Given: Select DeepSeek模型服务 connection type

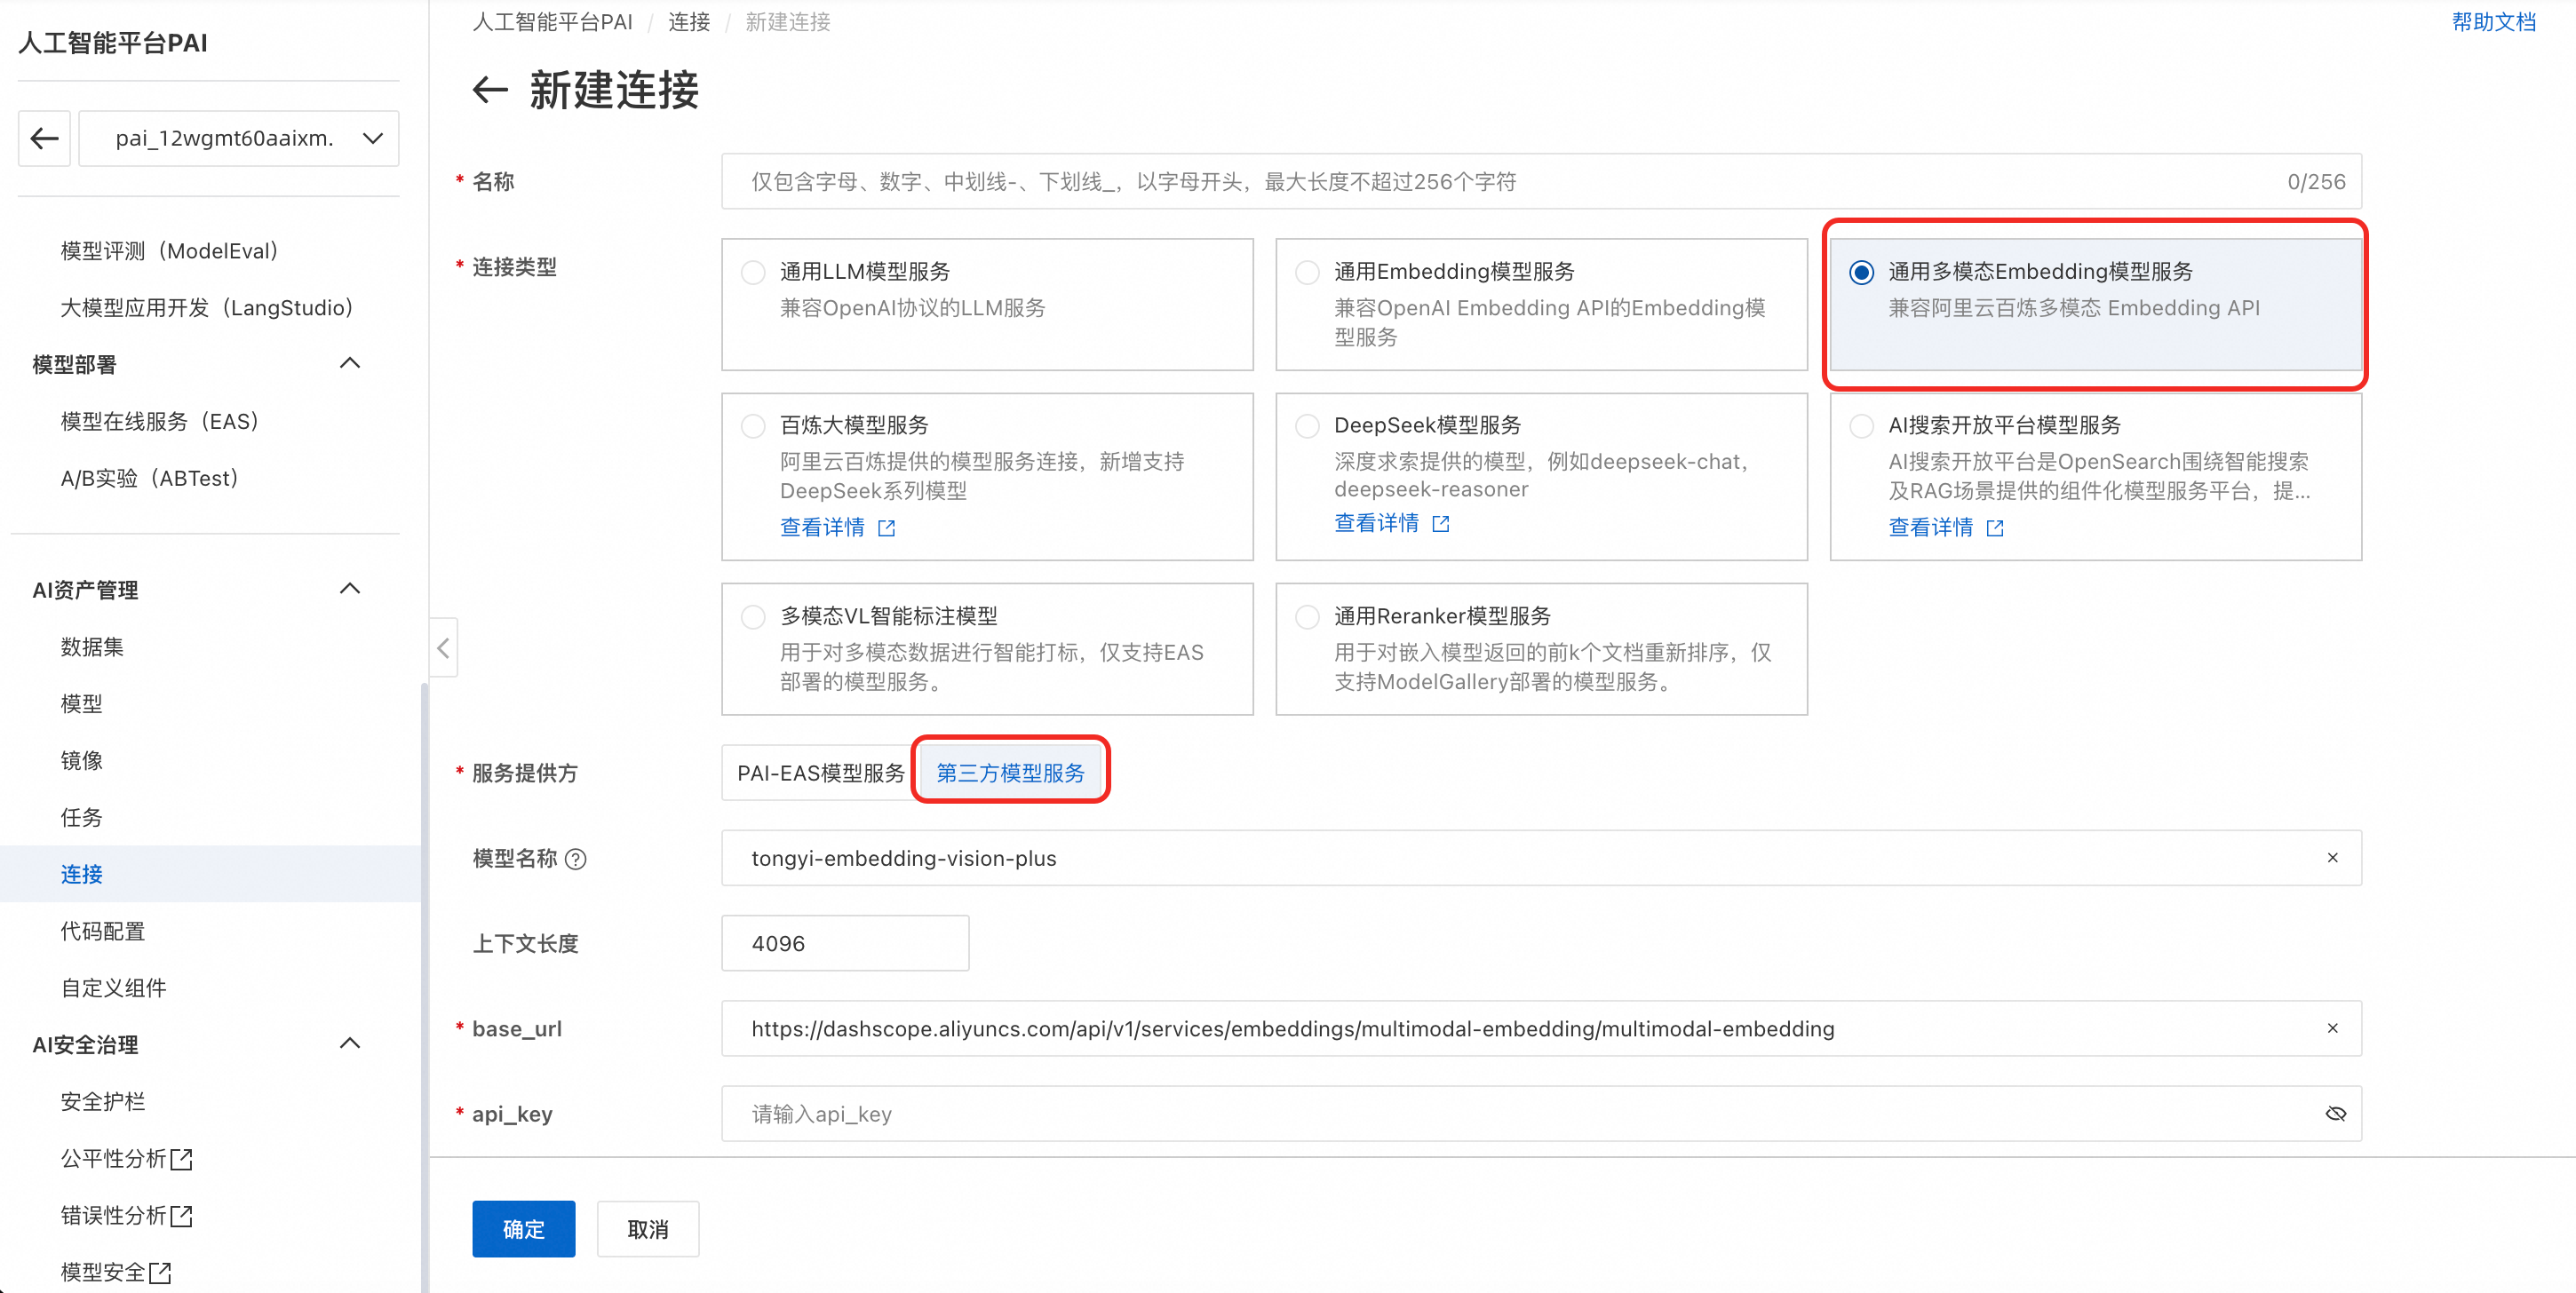Looking at the screenshot, I should (x=1307, y=426).
